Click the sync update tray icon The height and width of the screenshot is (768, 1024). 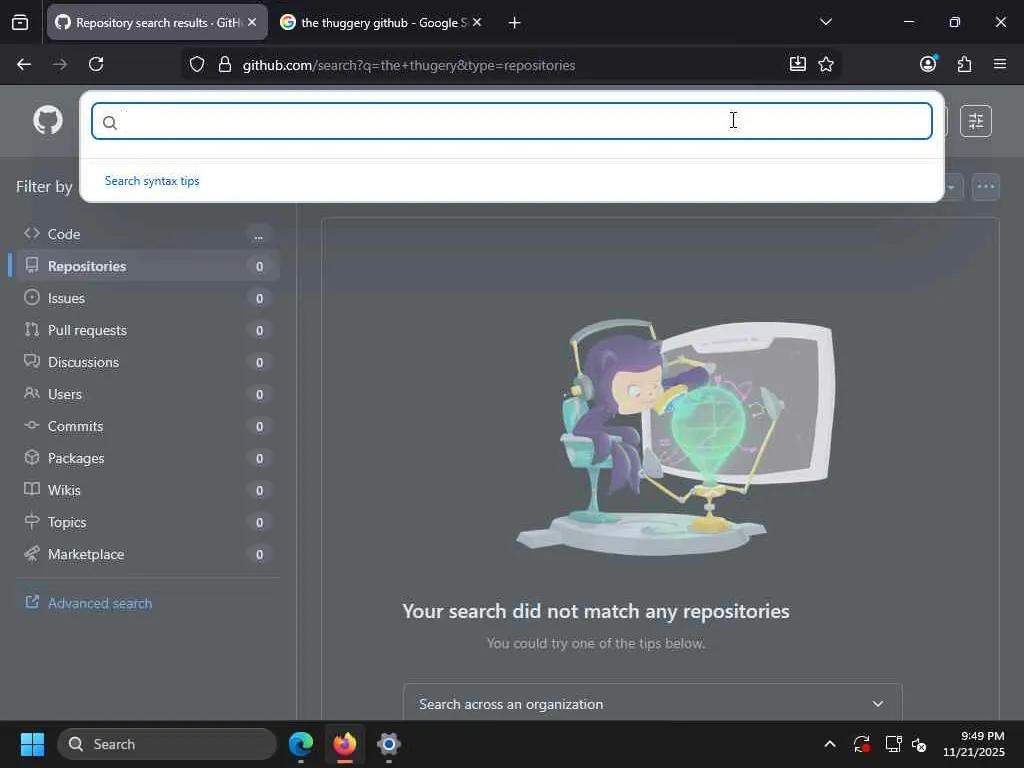pyautogui.click(x=861, y=744)
